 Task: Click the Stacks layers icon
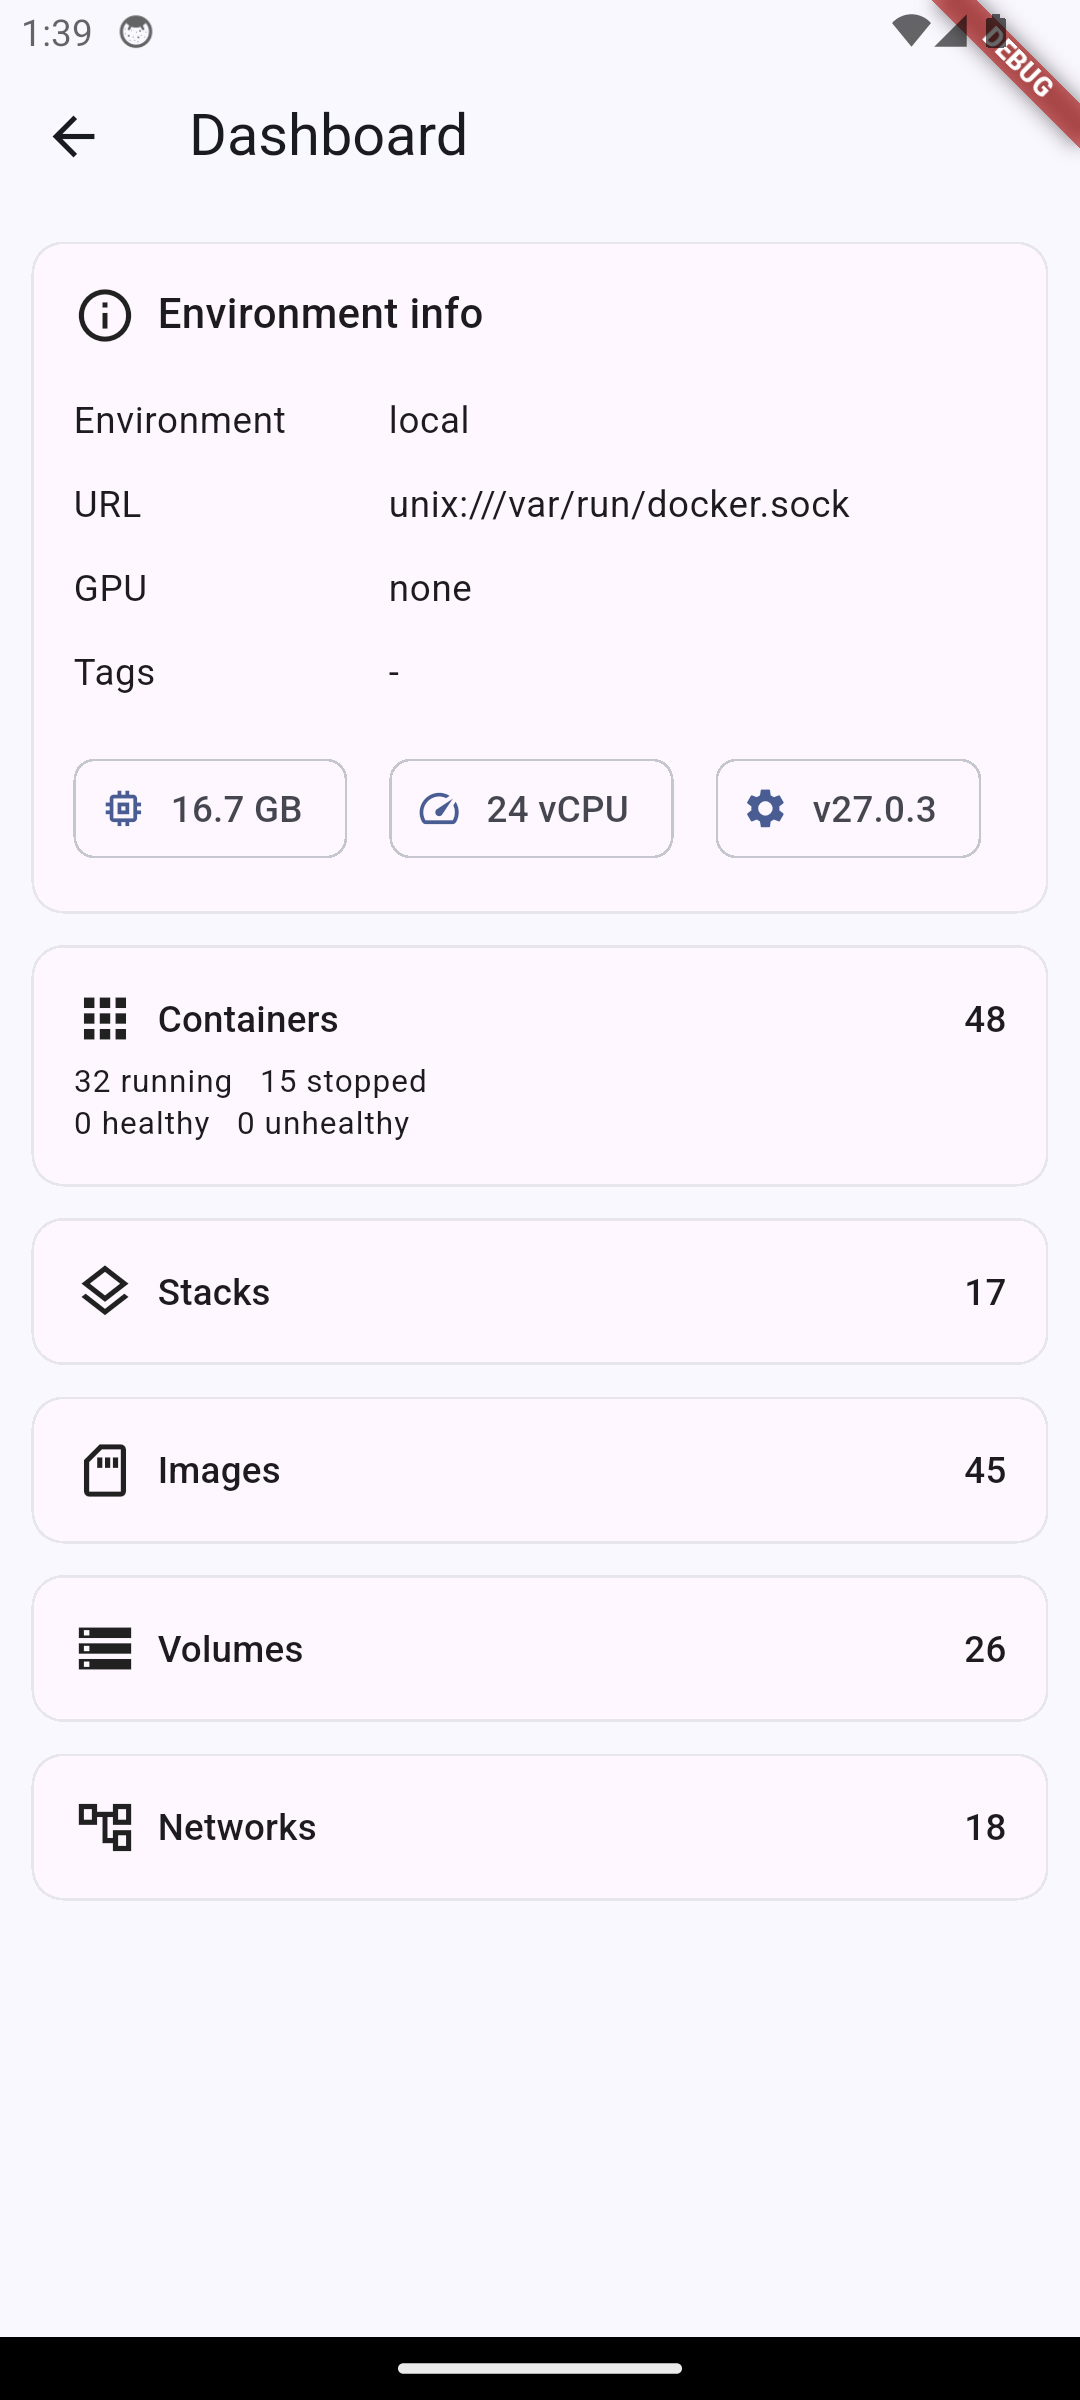tap(104, 1291)
